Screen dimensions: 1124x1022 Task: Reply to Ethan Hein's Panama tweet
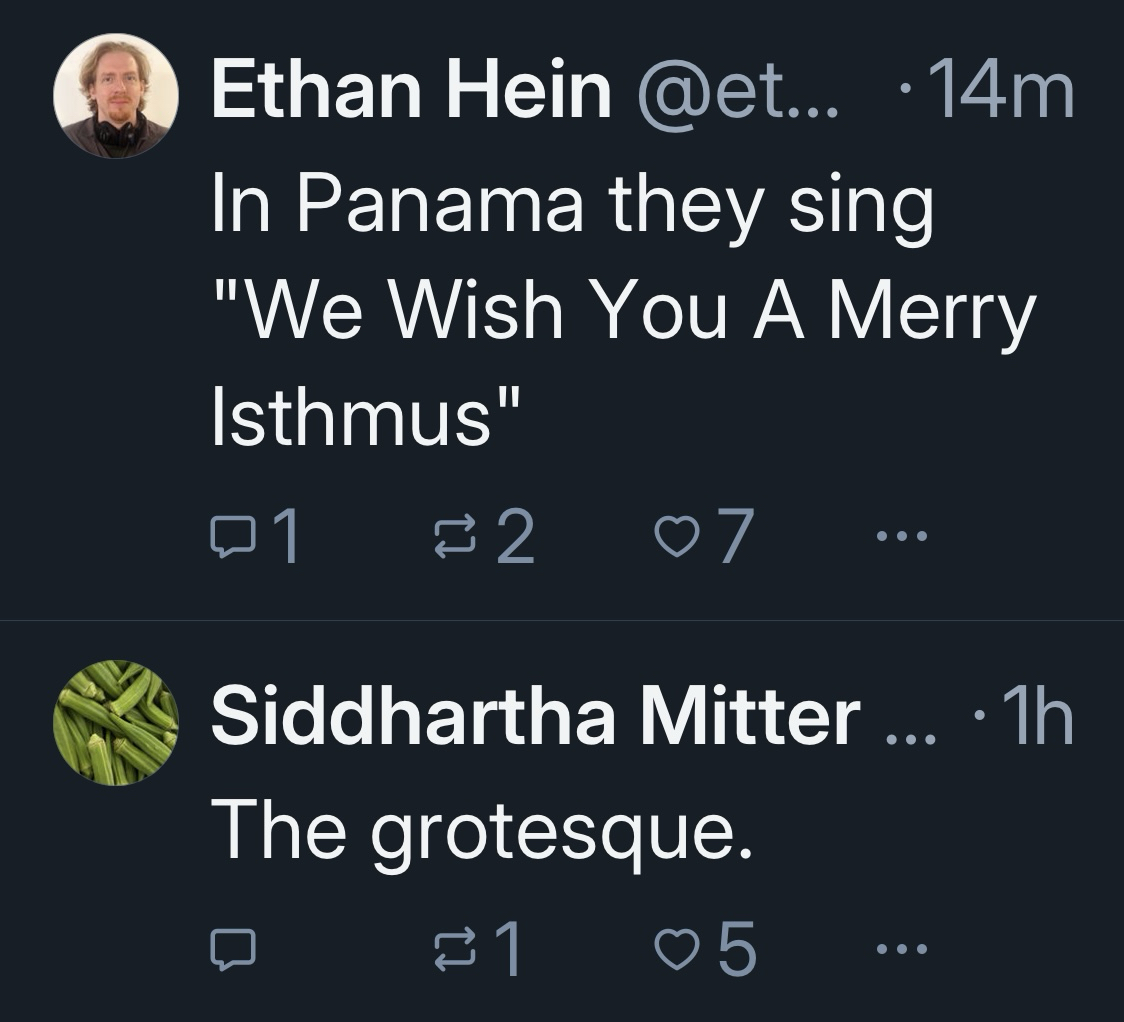point(231,537)
